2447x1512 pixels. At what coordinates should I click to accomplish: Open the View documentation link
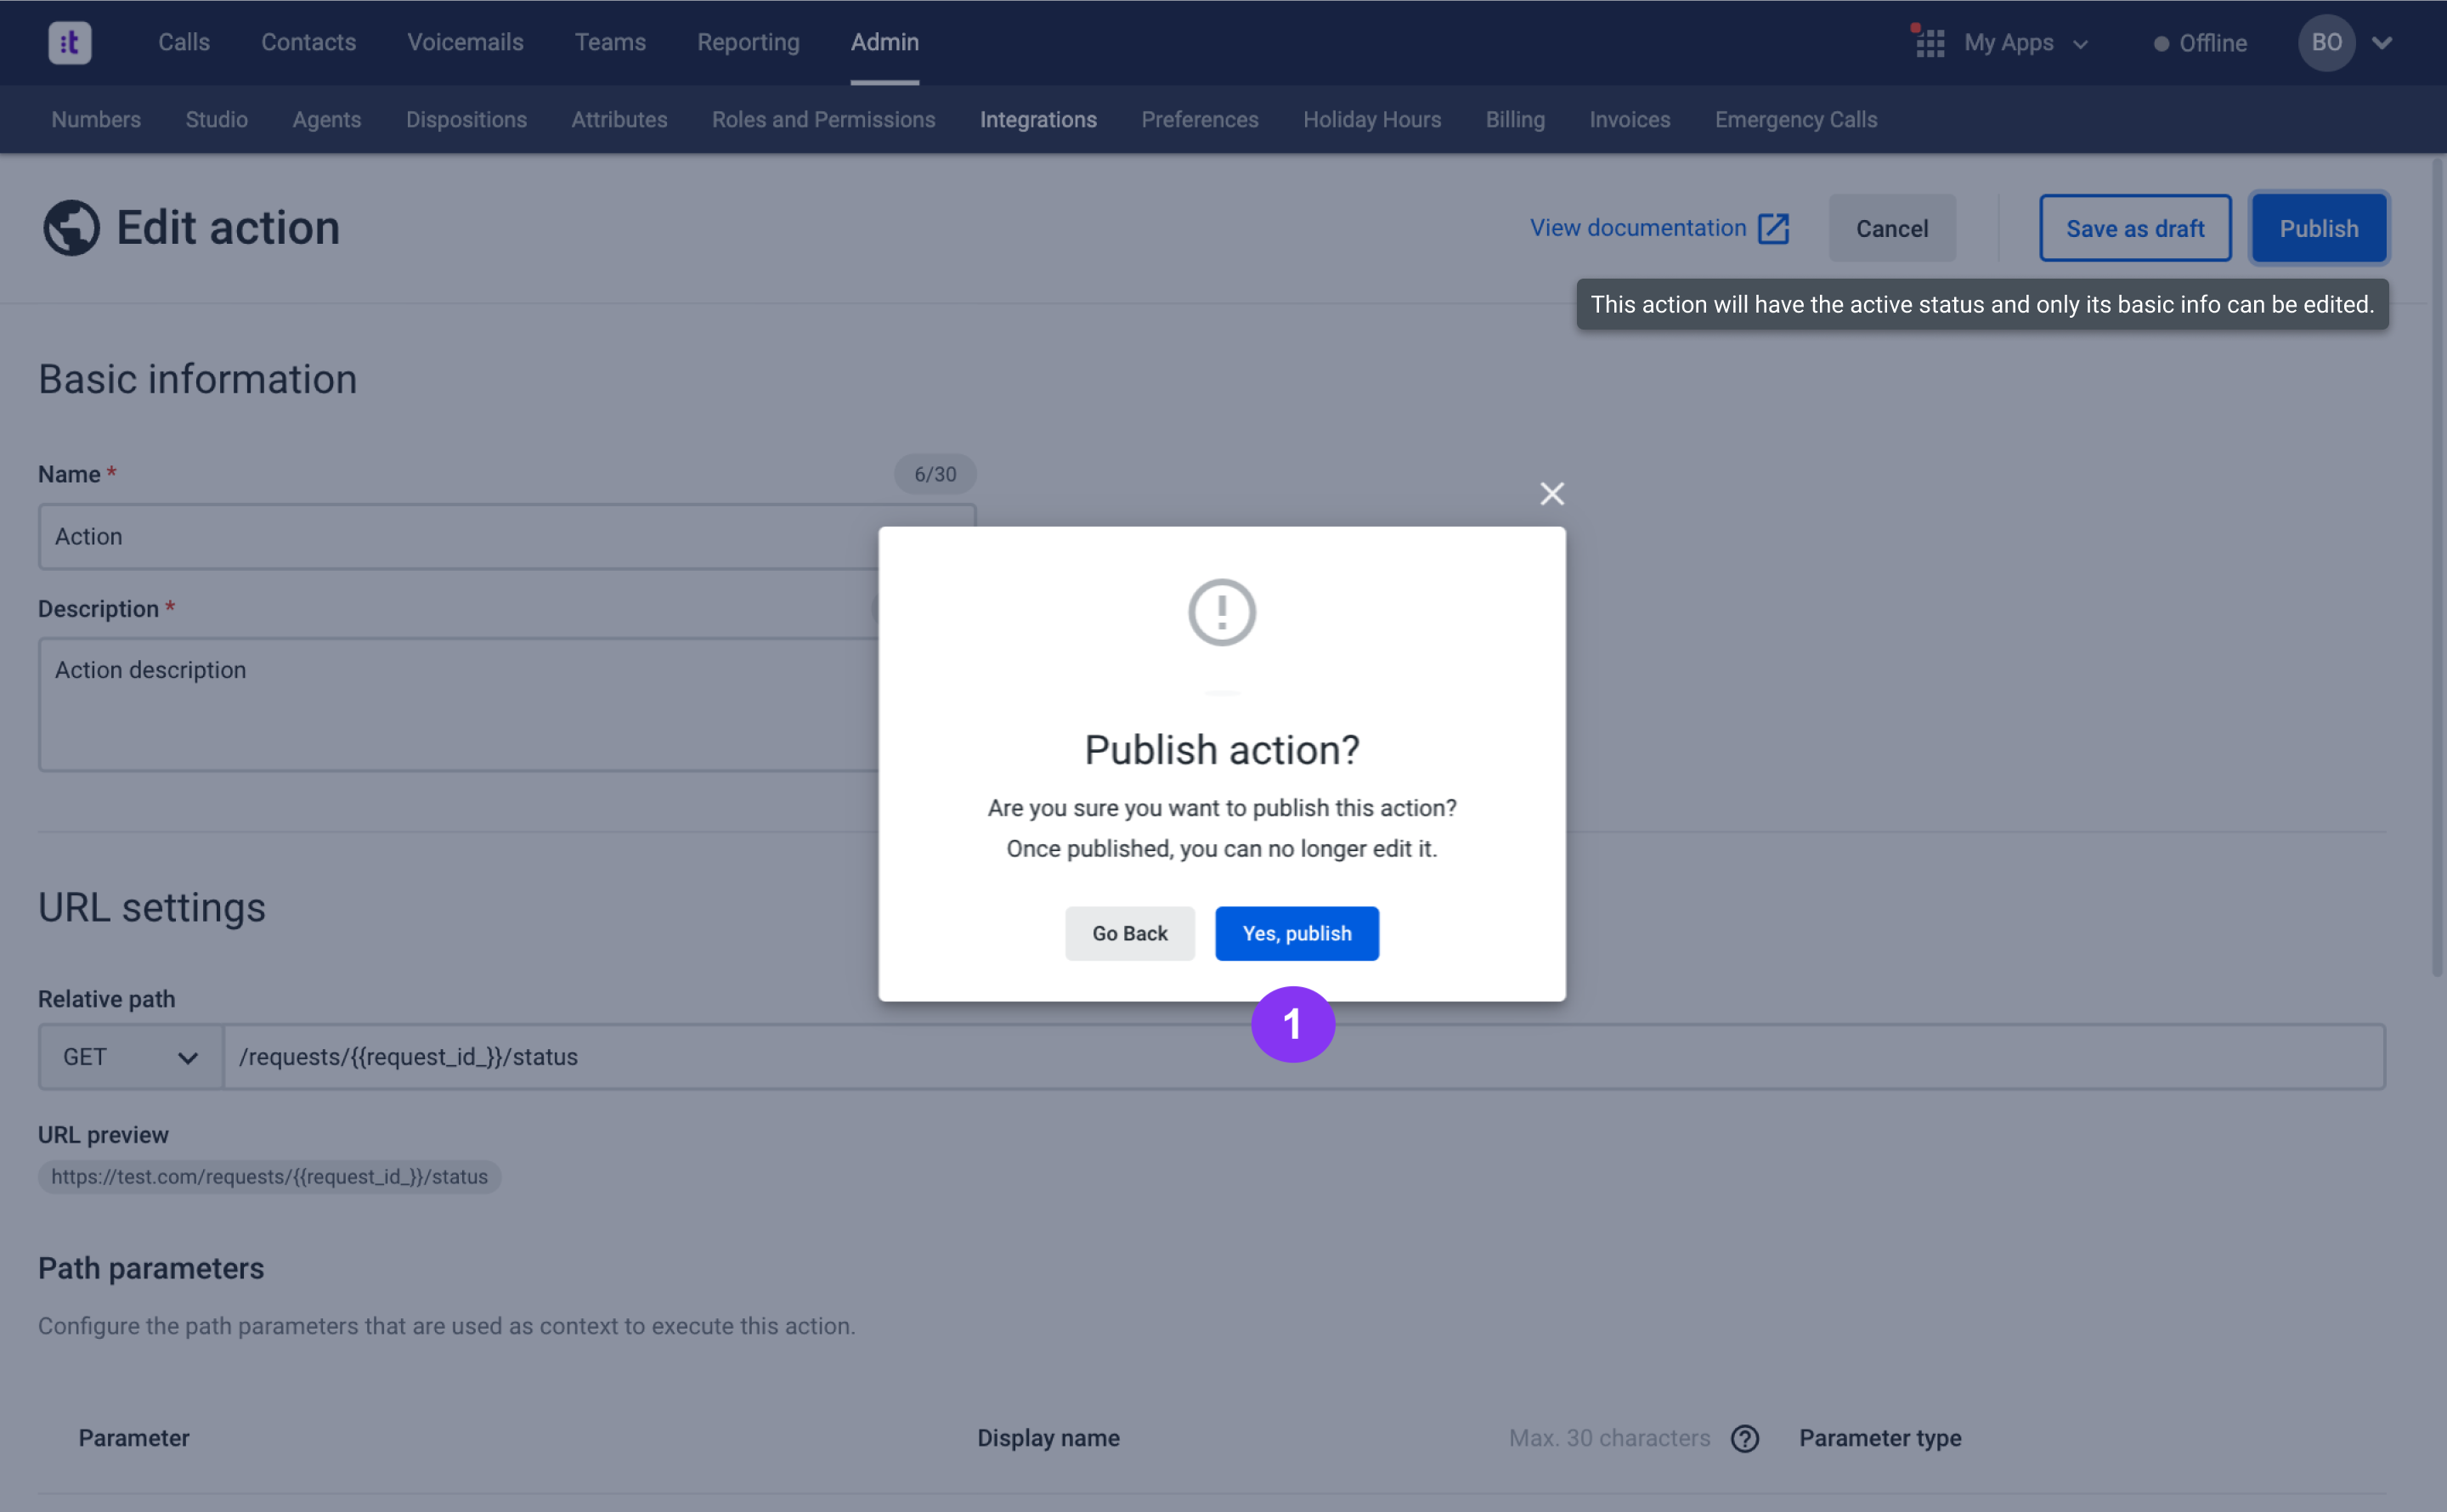(x=1637, y=228)
